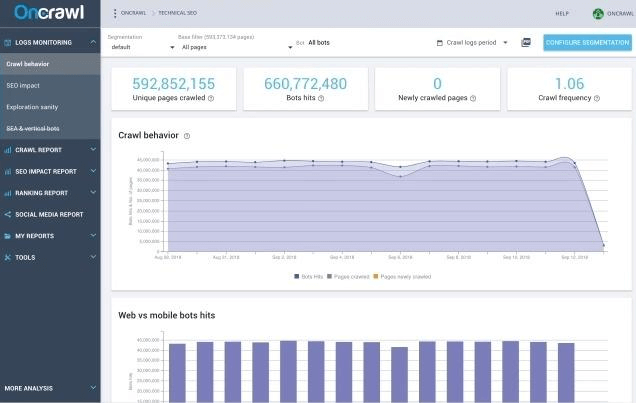Select SEA & vertical bots in sidebar
Screen dimensions: 636x403
click(x=50, y=129)
